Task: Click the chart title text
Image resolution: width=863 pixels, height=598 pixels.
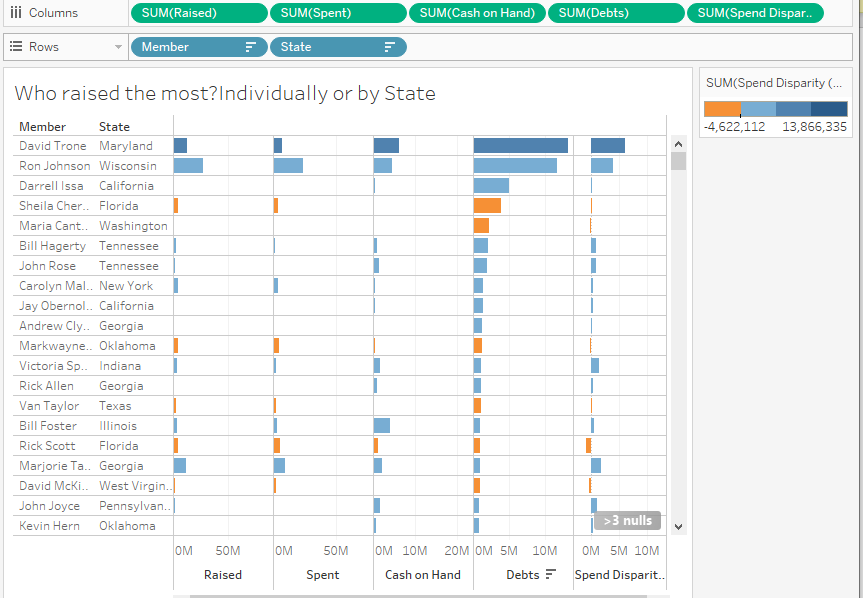Action: [x=225, y=94]
